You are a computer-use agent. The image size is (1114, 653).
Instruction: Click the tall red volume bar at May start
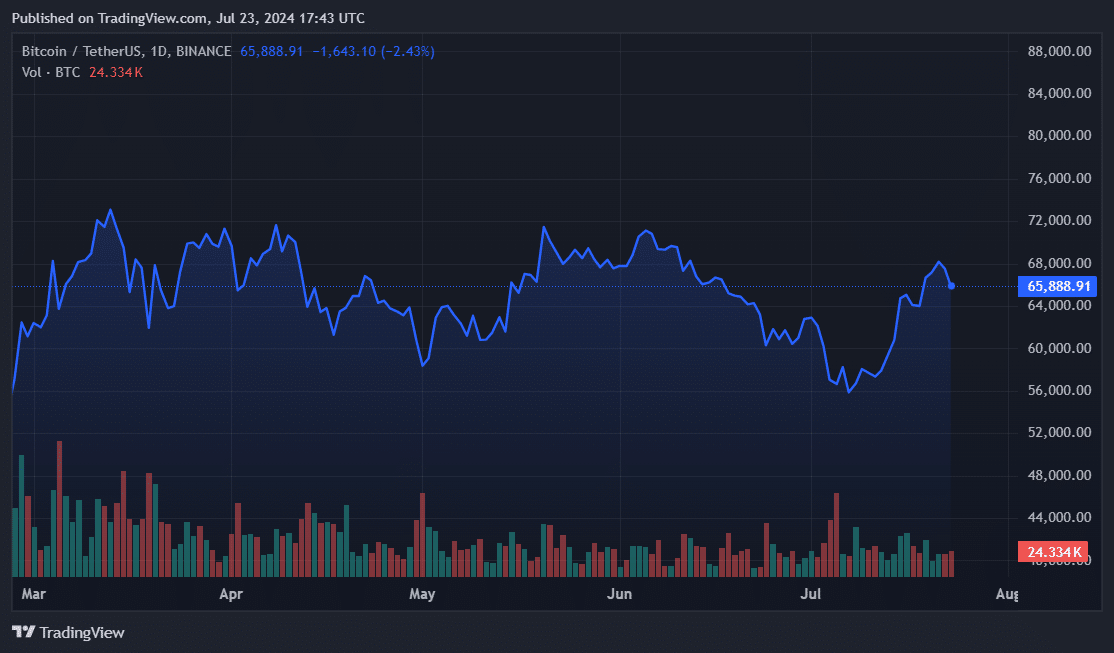click(x=423, y=534)
